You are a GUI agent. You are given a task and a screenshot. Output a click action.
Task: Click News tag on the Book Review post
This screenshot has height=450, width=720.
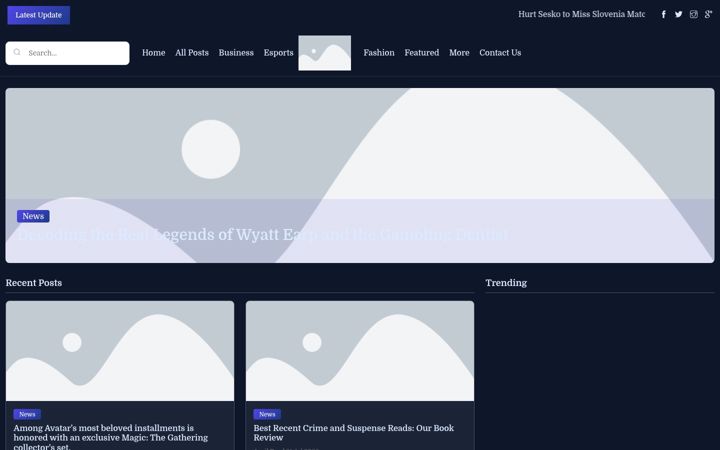click(267, 414)
